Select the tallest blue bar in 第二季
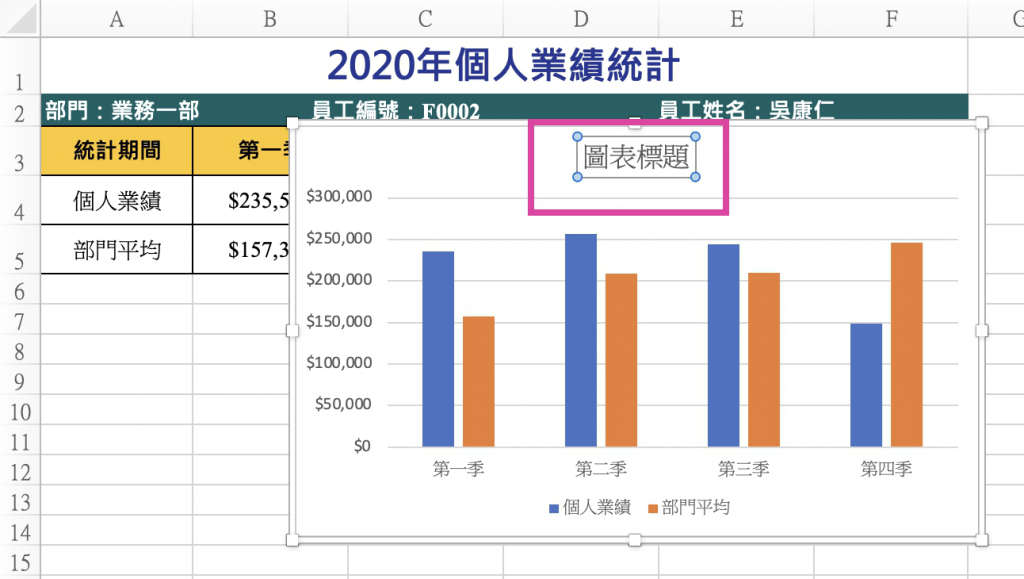The height and width of the screenshot is (579, 1024). pyautogui.click(x=580, y=340)
